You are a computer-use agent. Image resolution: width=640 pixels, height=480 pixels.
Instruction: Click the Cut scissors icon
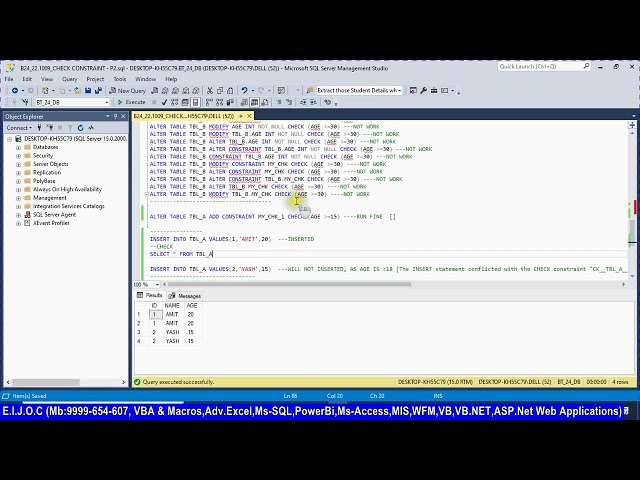pos(209,91)
